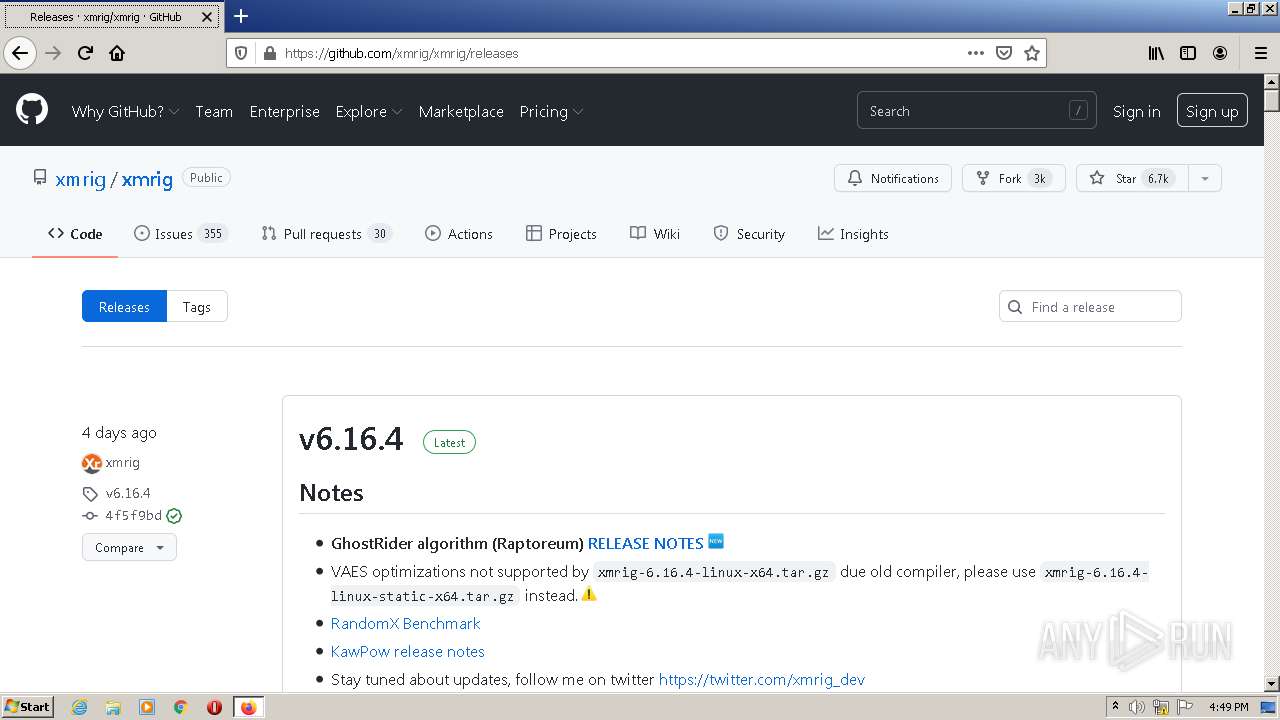Screen dimensions: 1280x720
Task: Select the Releases toggle button
Action: click(124, 307)
